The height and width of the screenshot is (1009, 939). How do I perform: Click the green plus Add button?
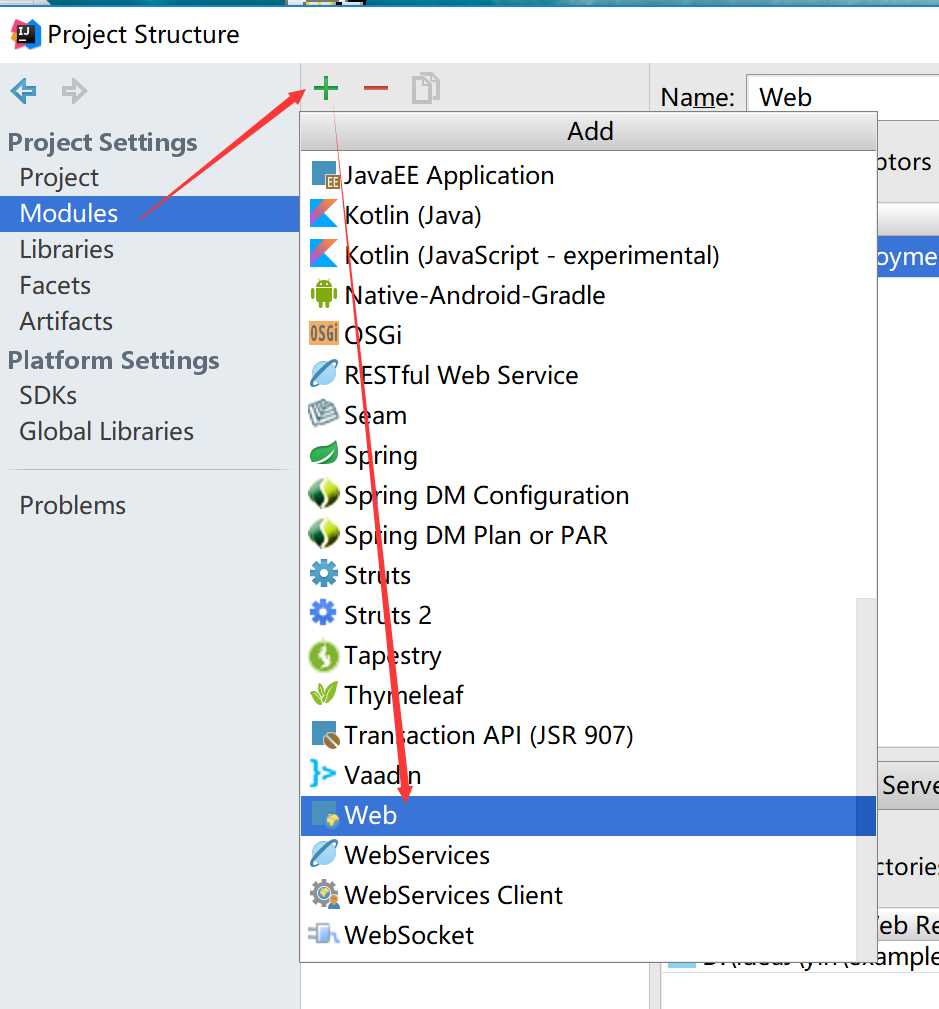pos(326,89)
